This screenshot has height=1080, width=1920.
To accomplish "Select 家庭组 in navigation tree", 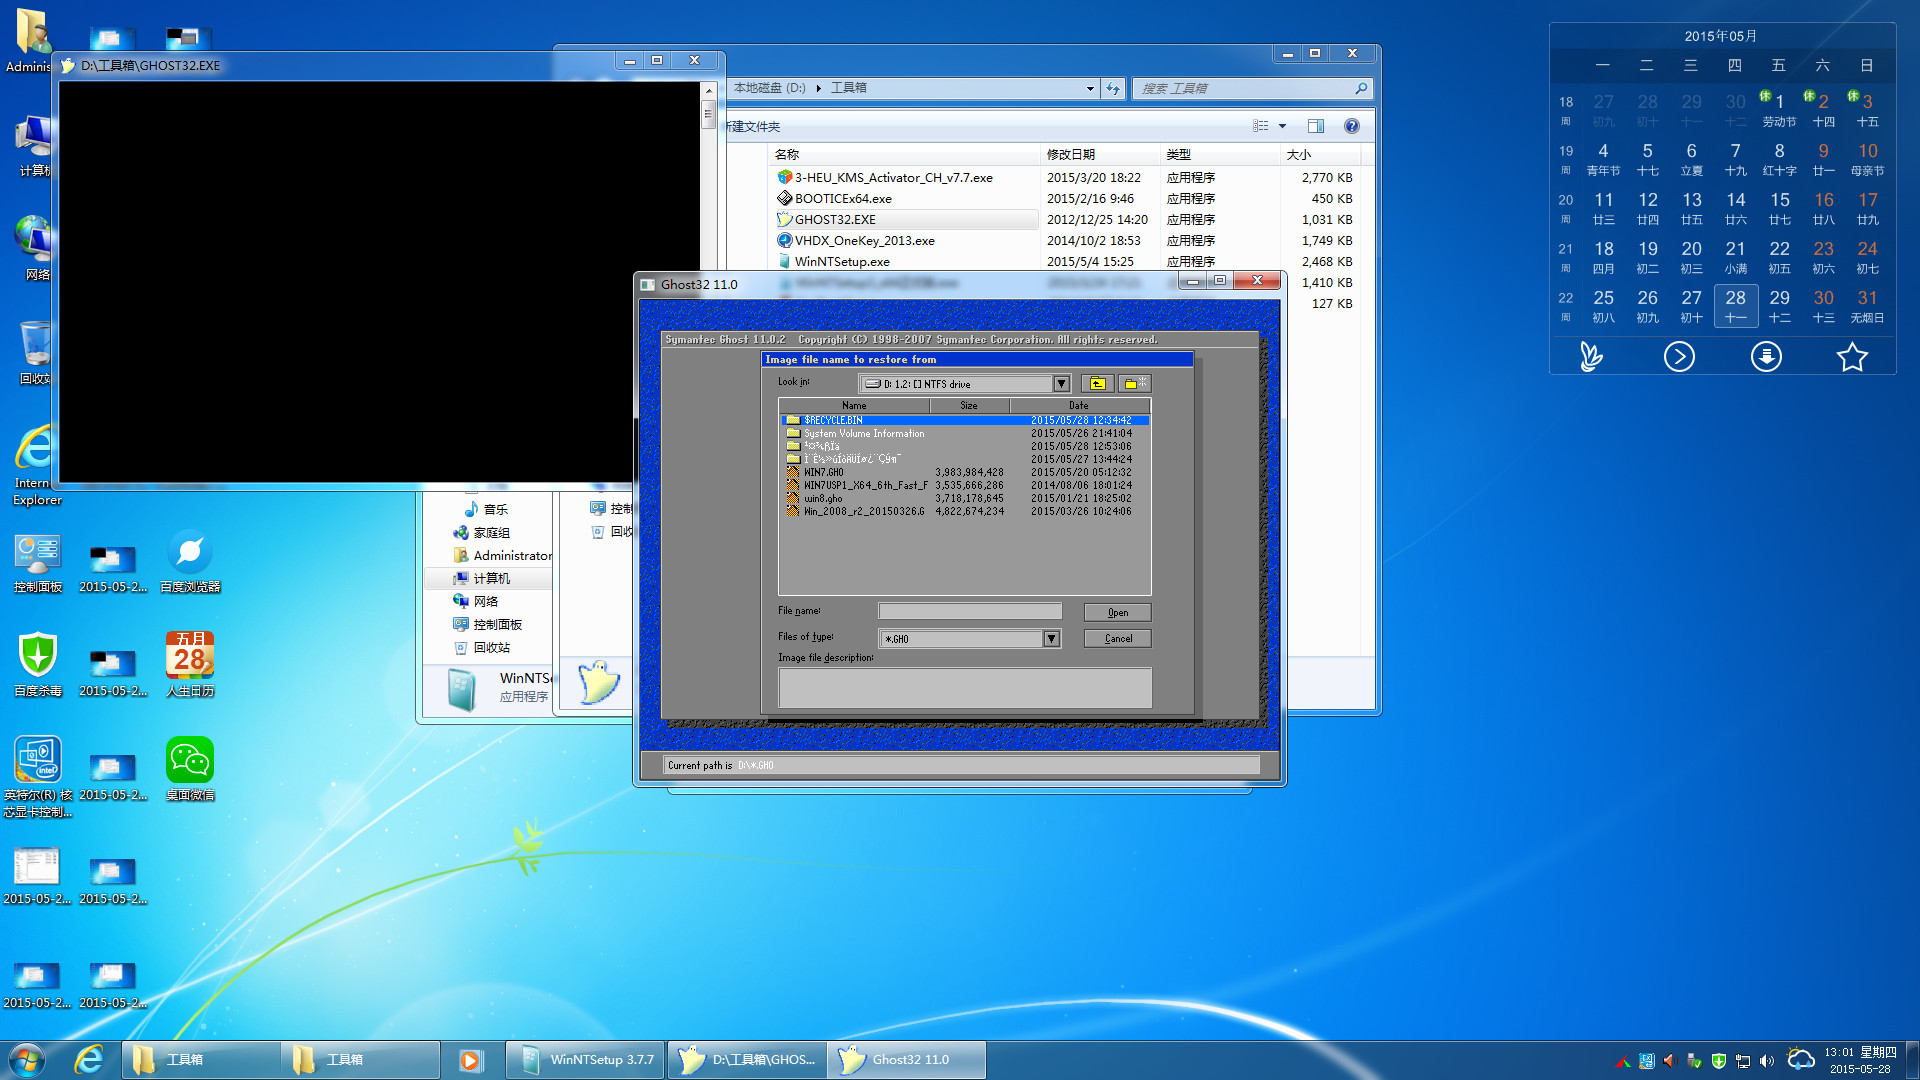I will coord(492,532).
